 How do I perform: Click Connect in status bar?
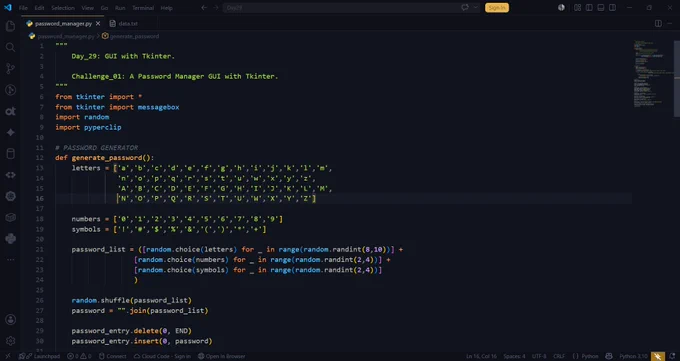(112, 356)
